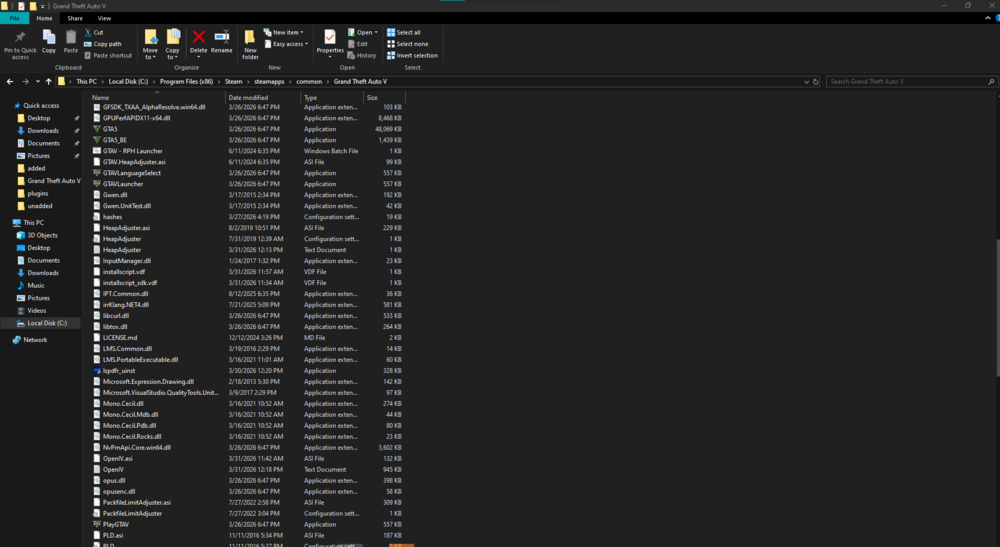Switch to the View ribbon tab
This screenshot has height=547, width=1000.
coord(104,18)
